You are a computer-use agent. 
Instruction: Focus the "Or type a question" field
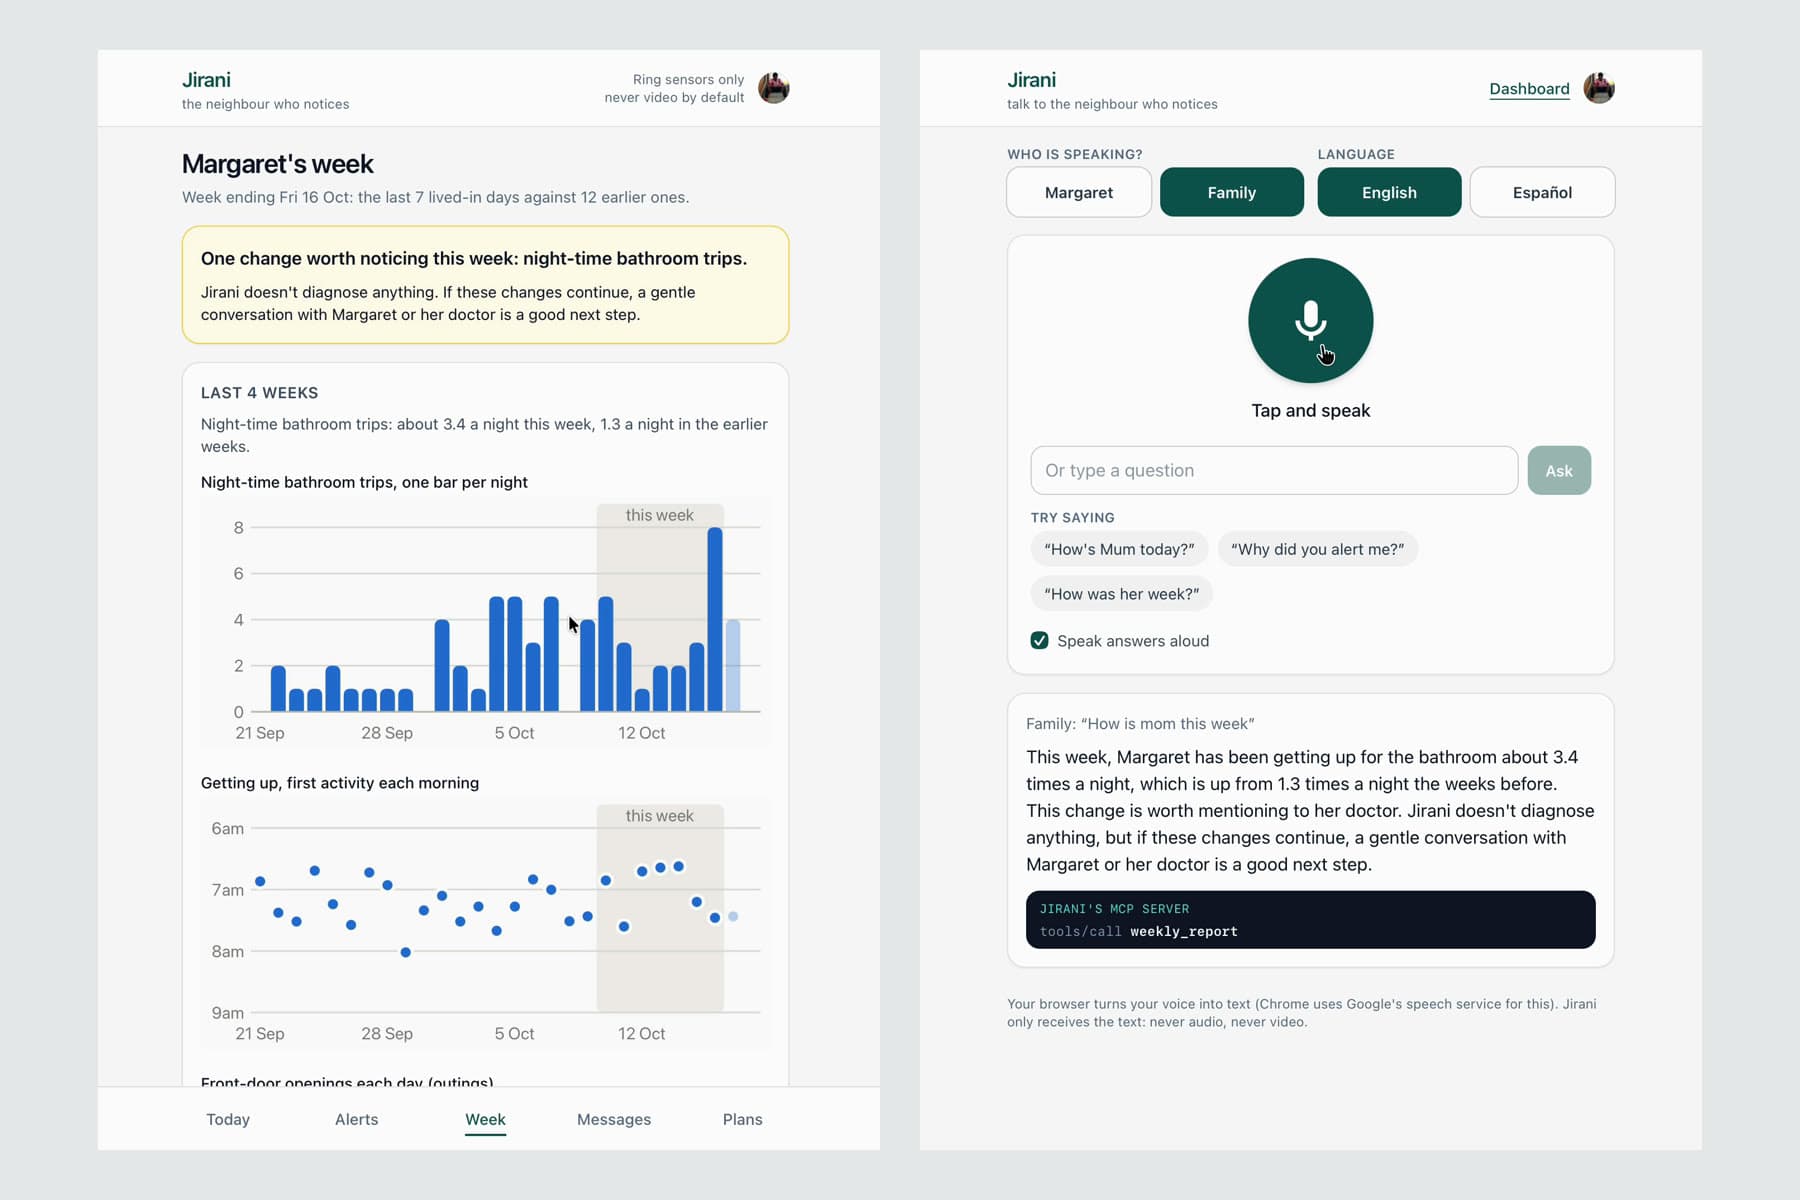[1274, 470]
